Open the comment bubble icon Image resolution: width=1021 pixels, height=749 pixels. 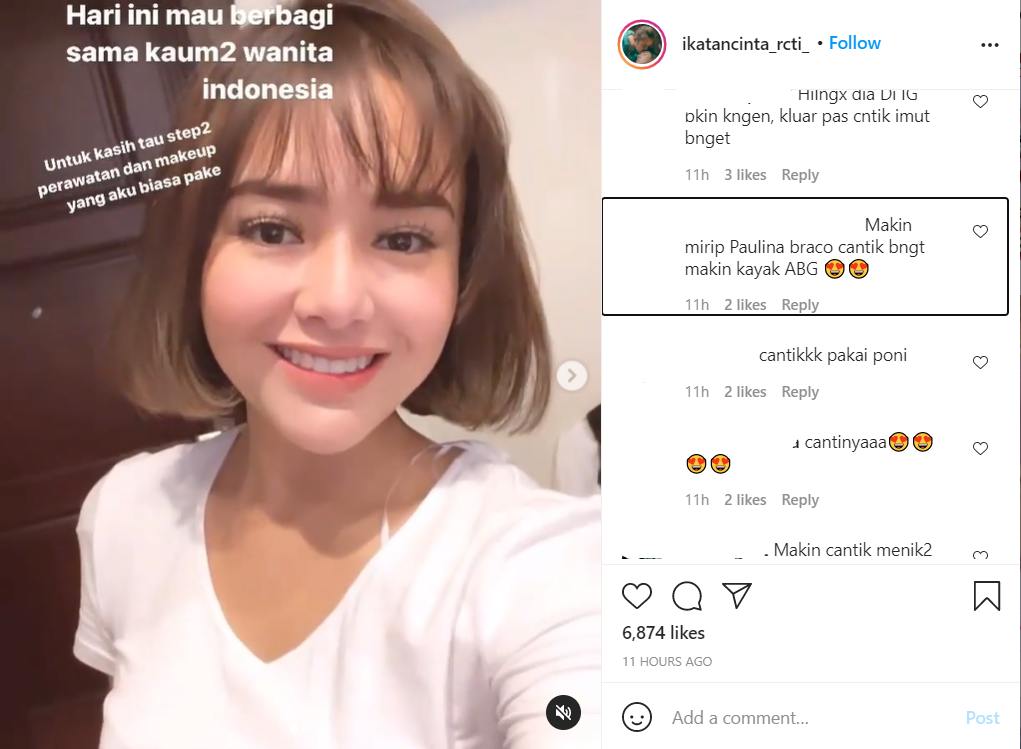click(687, 595)
